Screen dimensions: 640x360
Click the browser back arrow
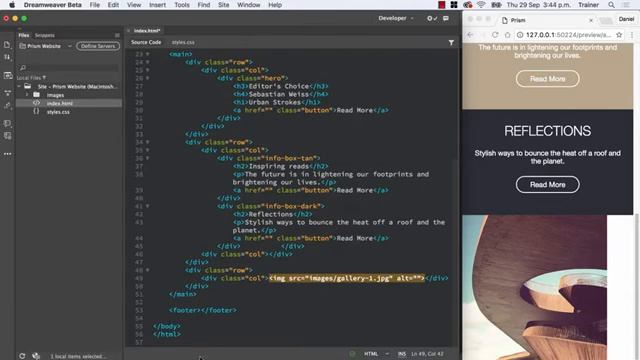(x=470, y=35)
